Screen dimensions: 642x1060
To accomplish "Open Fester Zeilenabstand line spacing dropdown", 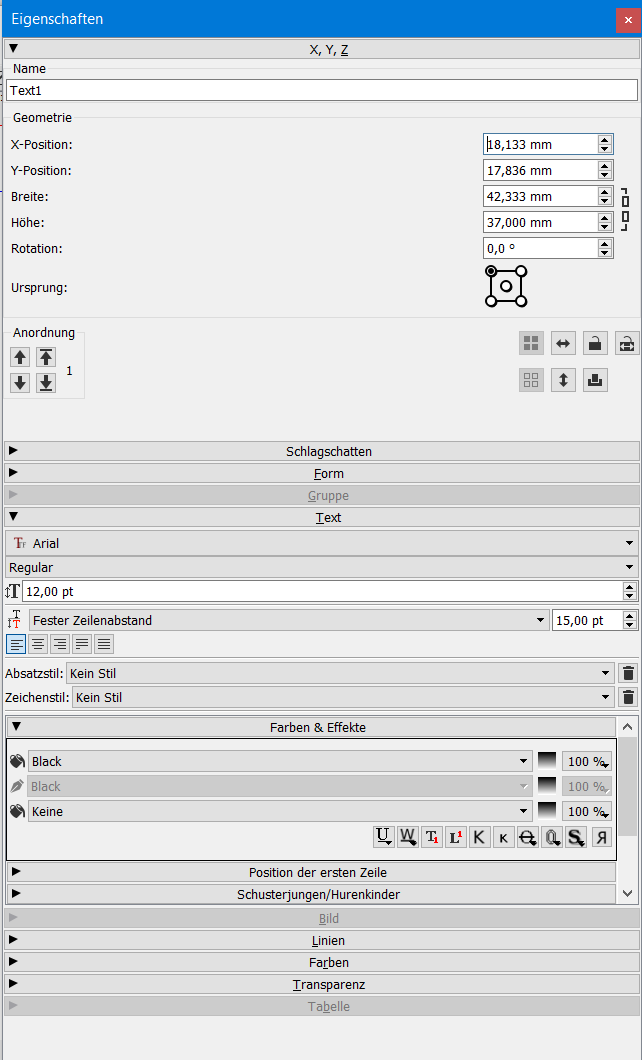I will tap(289, 620).
